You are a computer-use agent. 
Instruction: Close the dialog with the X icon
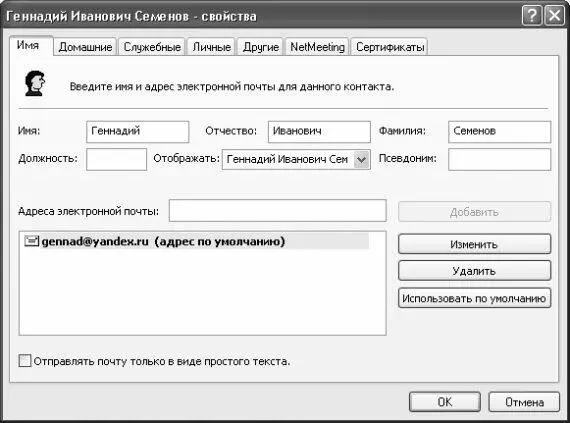coord(555,16)
